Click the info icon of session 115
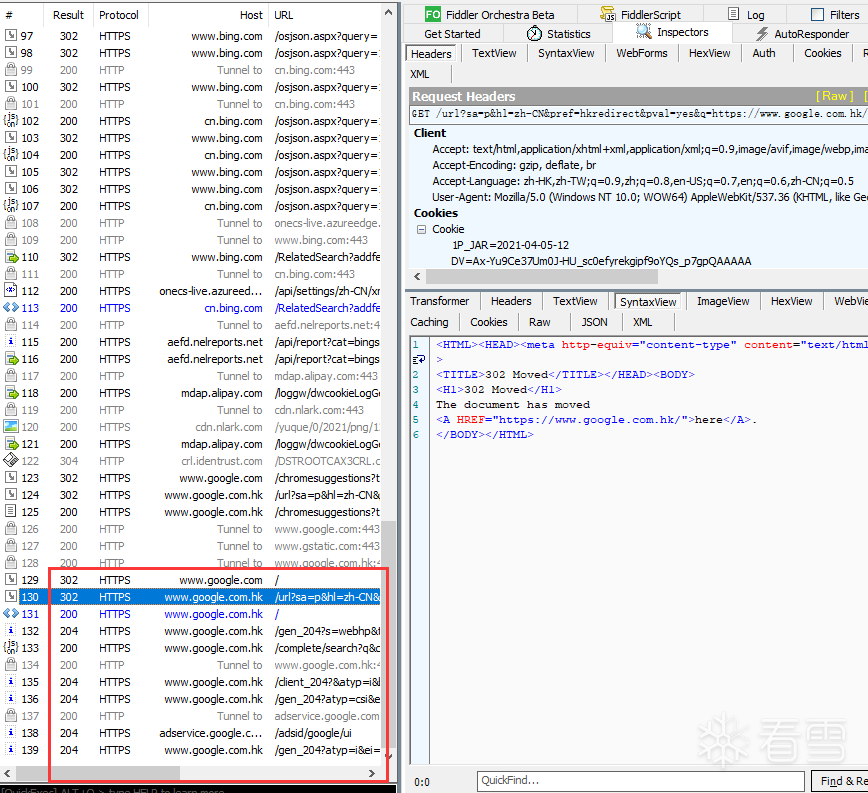Viewport: 868px width, 793px height. [11, 341]
